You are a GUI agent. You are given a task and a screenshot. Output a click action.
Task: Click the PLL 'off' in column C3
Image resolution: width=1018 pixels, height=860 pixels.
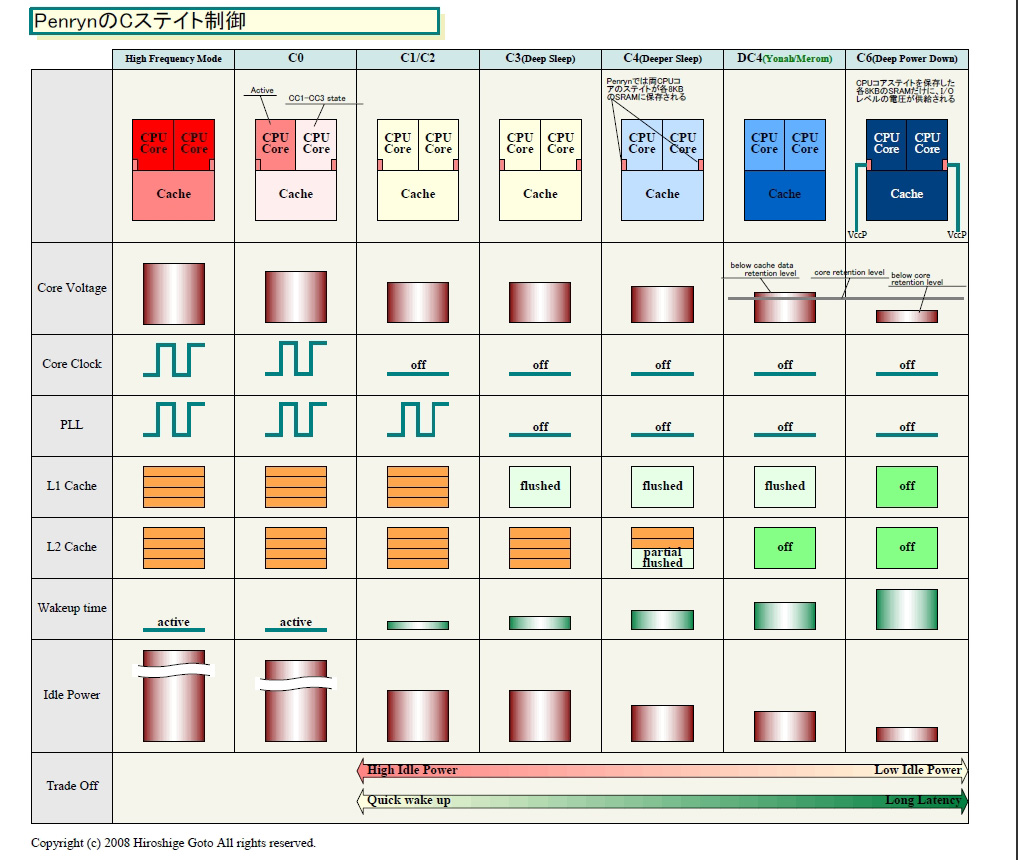[540, 428]
